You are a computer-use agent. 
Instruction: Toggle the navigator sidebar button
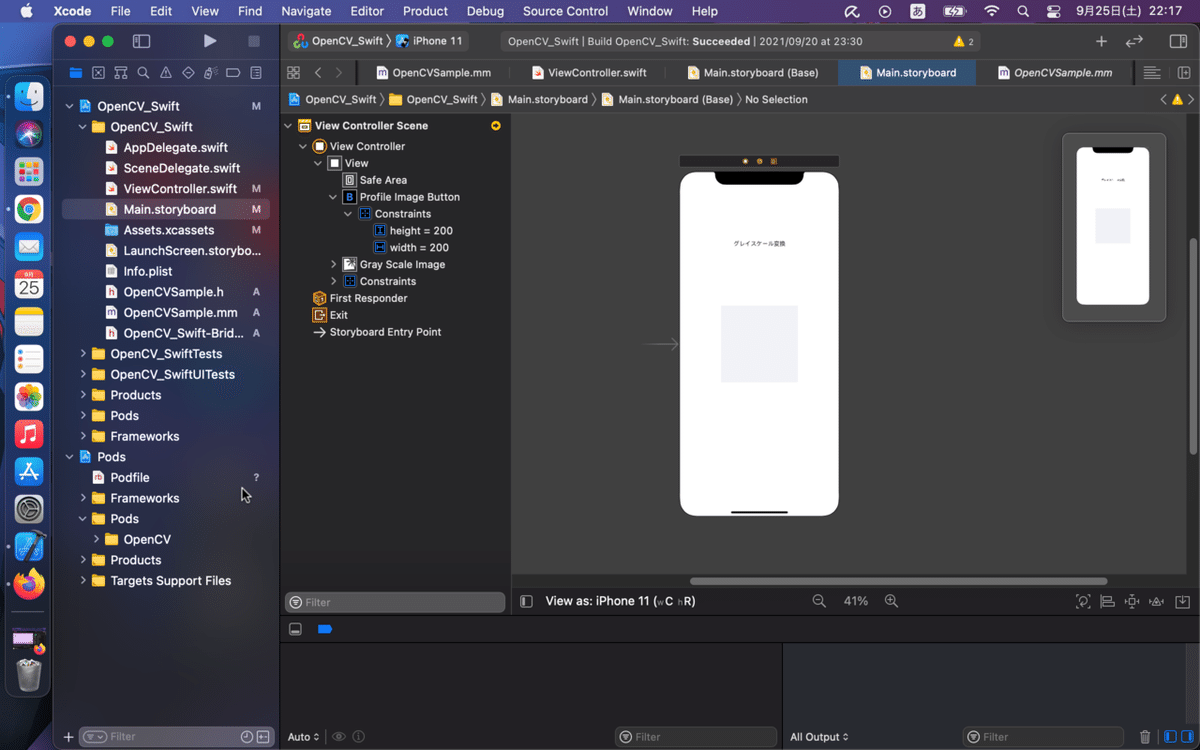(141, 41)
